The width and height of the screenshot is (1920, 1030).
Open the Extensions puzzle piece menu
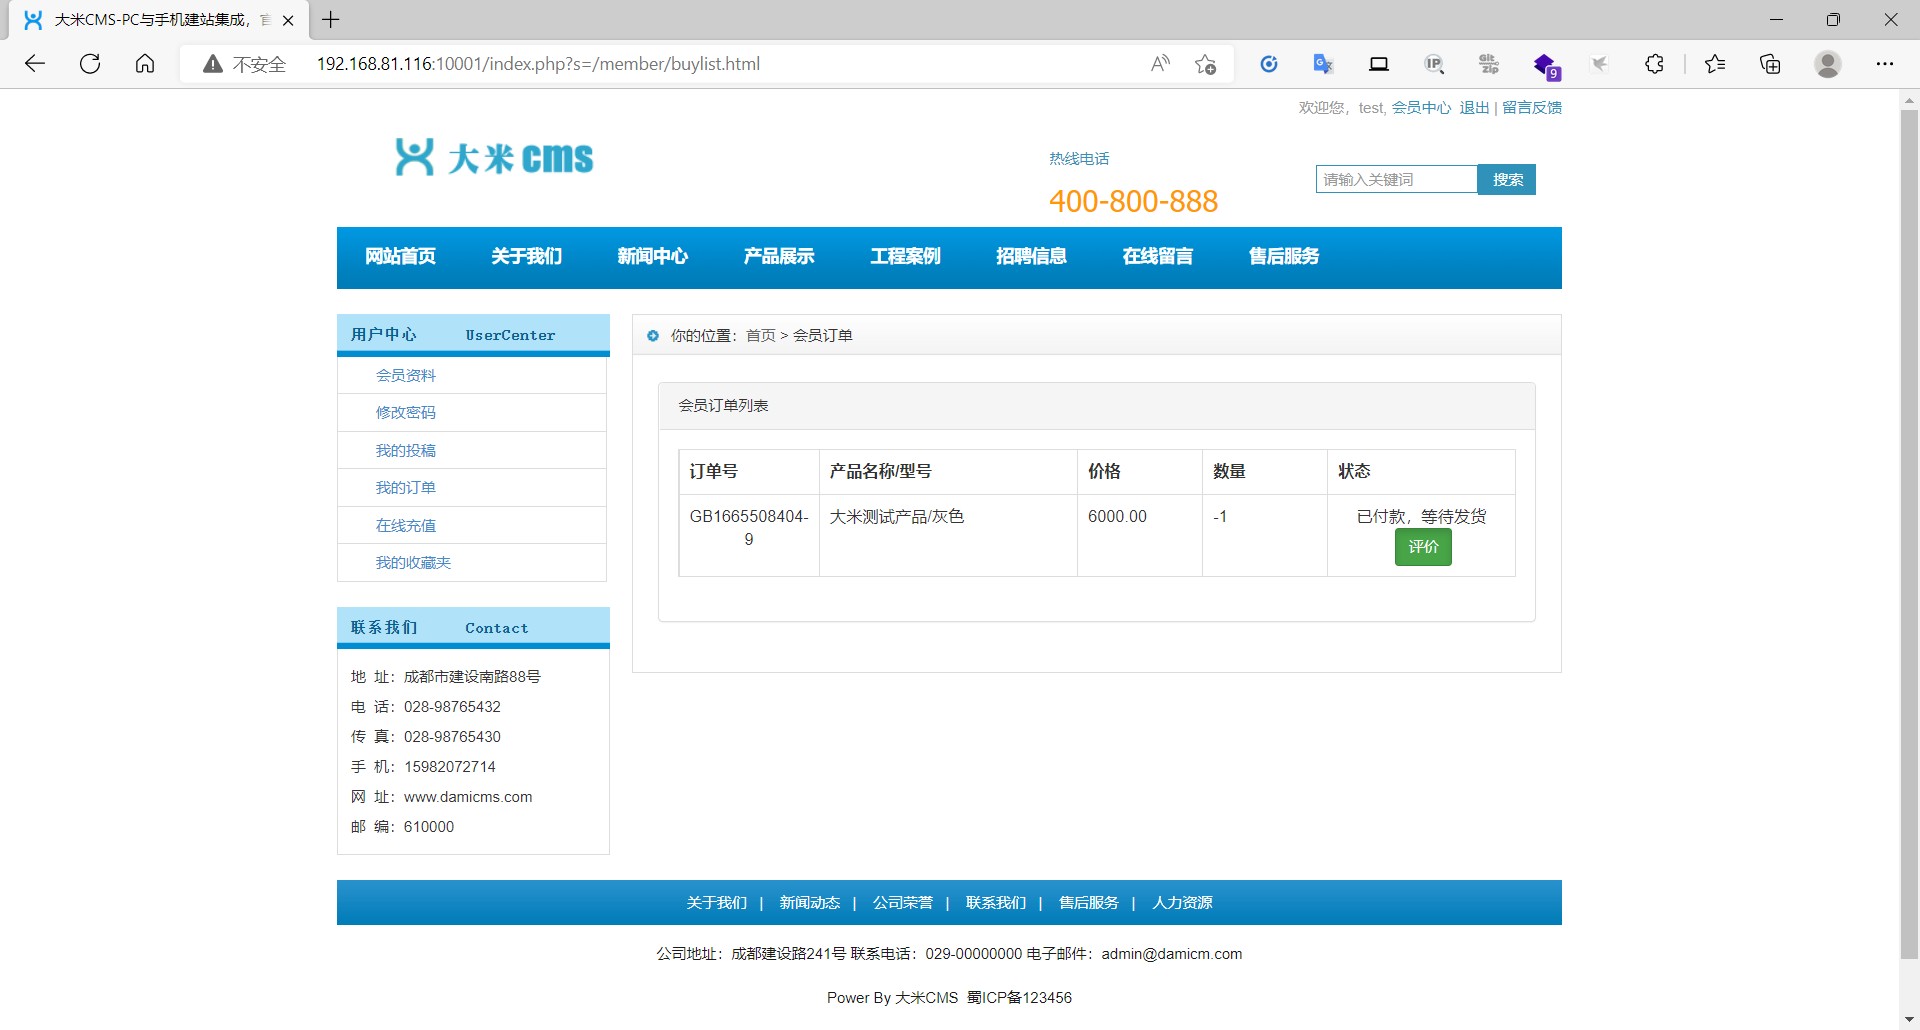[1655, 64]
